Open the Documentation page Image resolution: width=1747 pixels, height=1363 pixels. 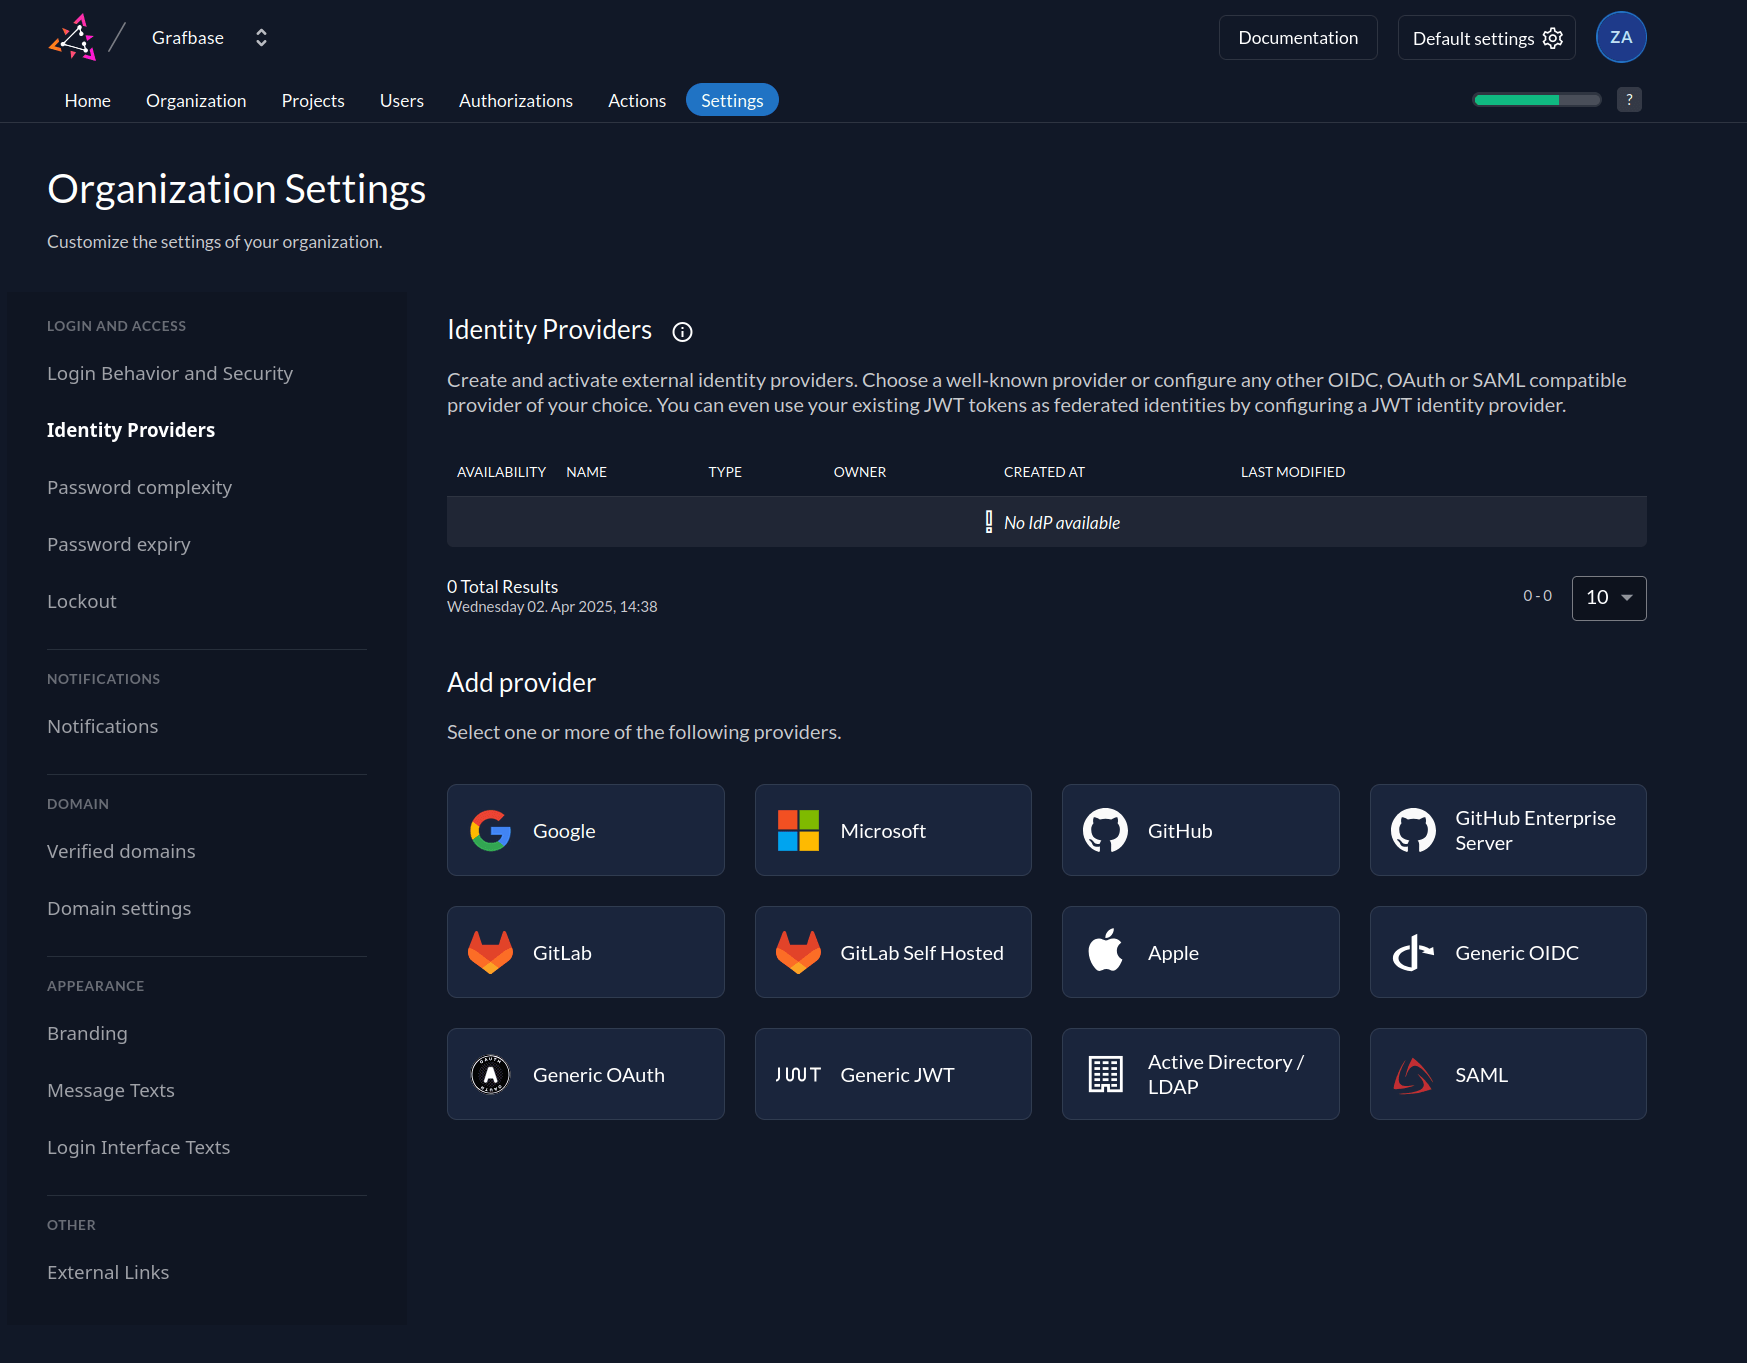pyautogui.click(x=1297, y=37)
